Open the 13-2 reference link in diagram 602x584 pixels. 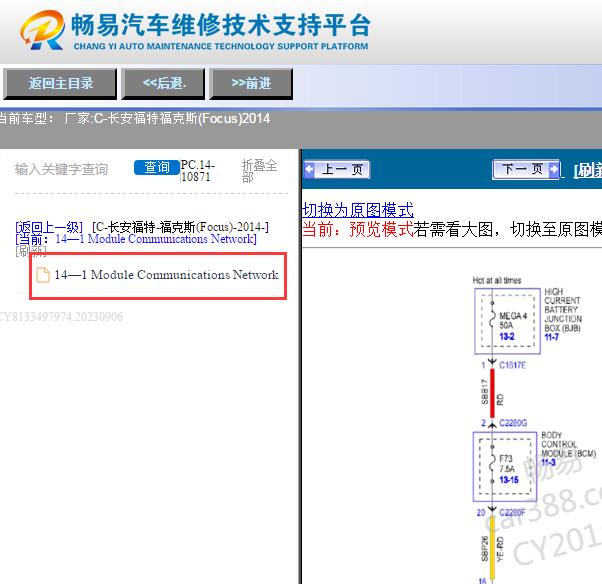click(x=507, y=337)
